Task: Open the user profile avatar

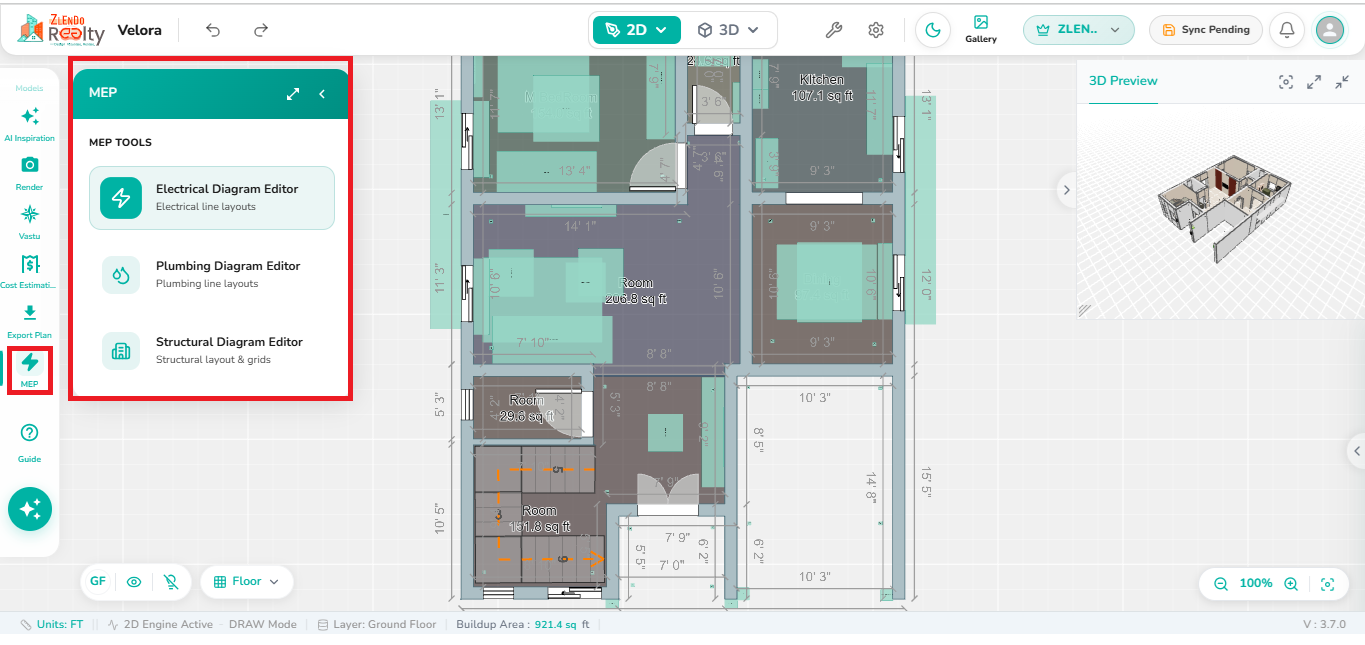Action: [x=1329, y=30]
